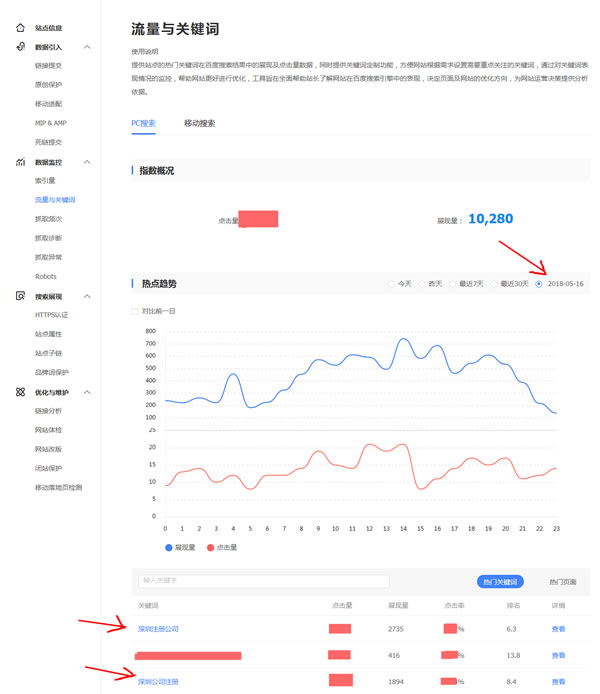600x694 pixels.
Task: Collapse the 数据引入 sidebar section arrow
Action: [x=87, y=47]
